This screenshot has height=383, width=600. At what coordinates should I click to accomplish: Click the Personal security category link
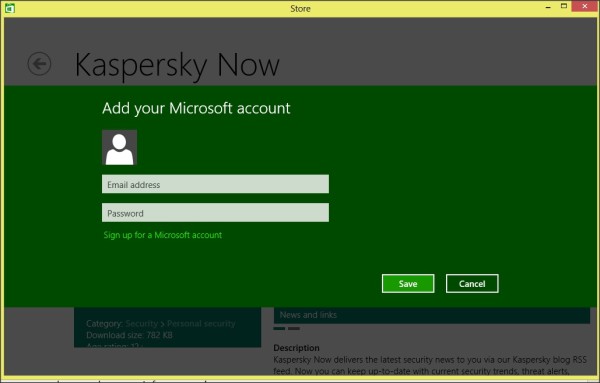201,324
